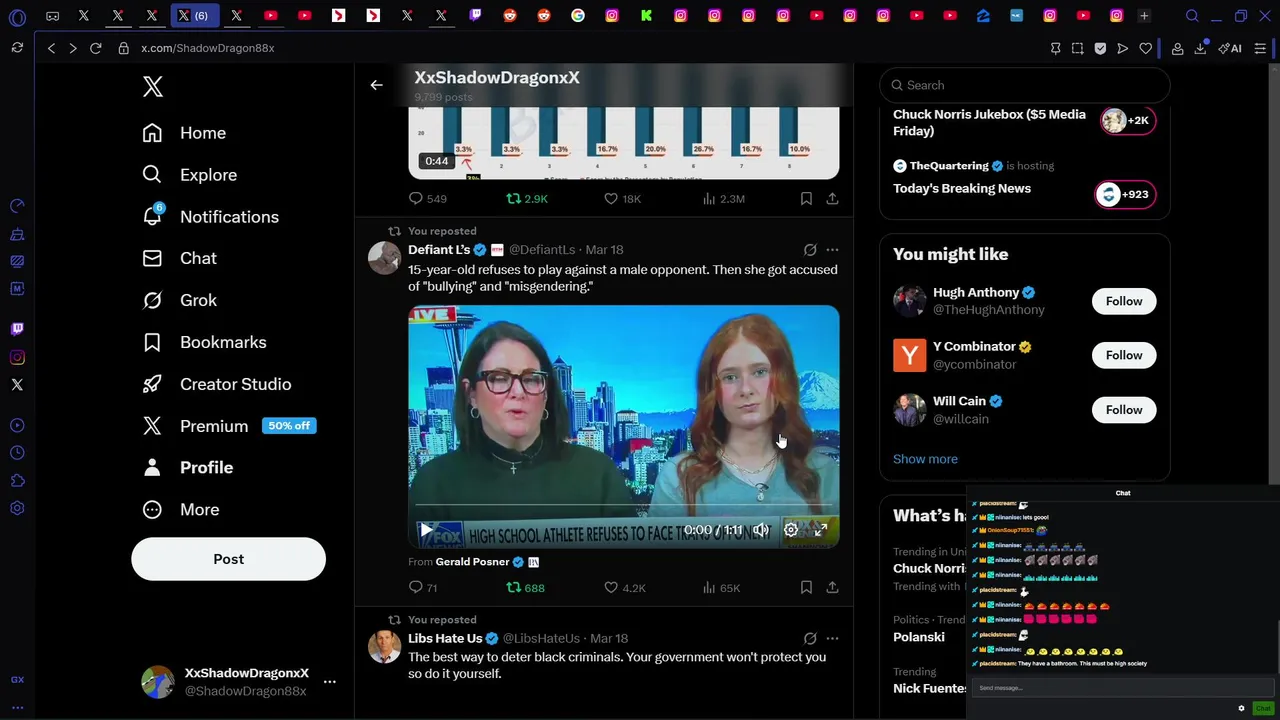
Task: Open the Libs Hate Us post more options
Action: [832, 638]
